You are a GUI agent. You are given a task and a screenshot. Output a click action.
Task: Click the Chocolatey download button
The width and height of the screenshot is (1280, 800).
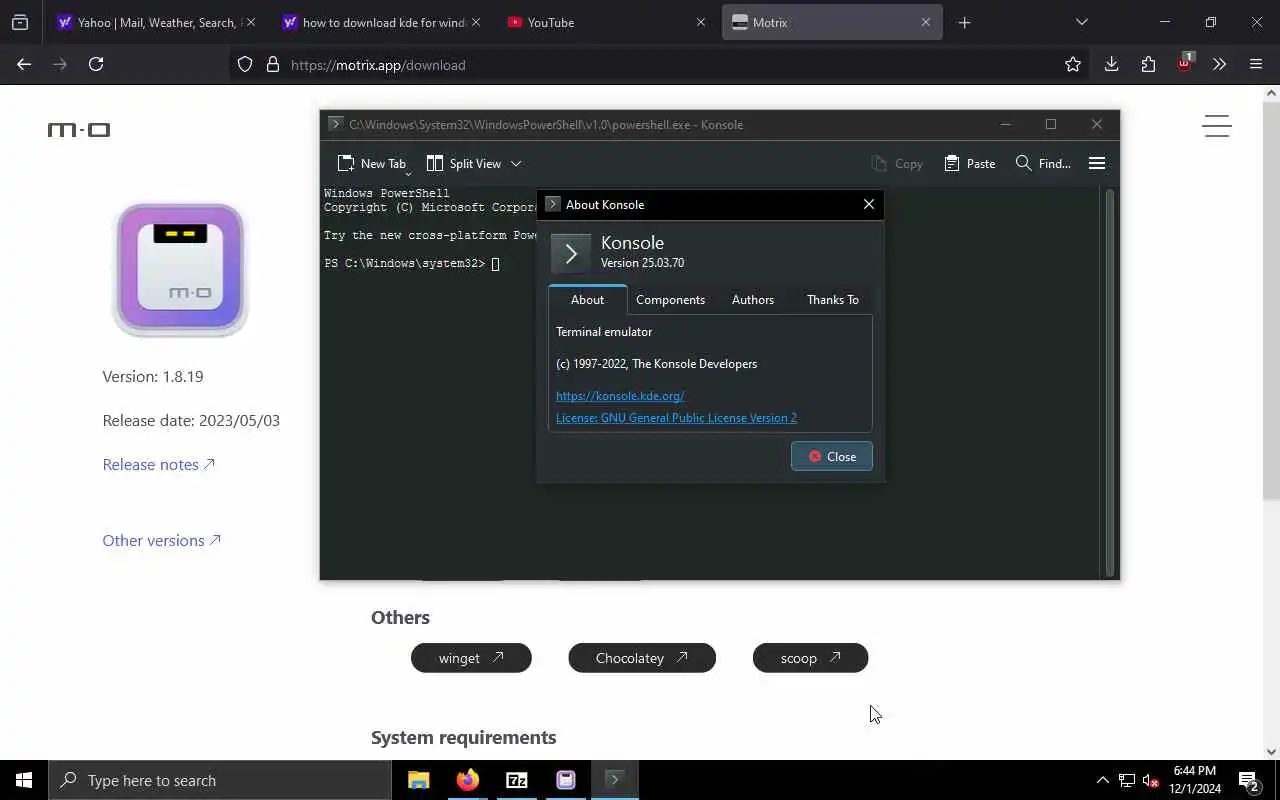point(642,658)
